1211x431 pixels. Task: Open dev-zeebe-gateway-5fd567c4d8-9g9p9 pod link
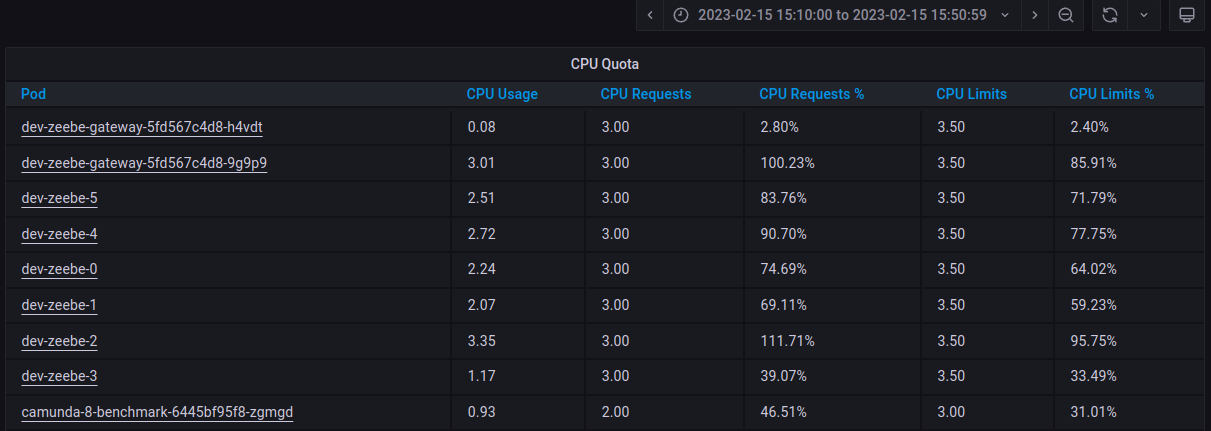pos(144,162)
